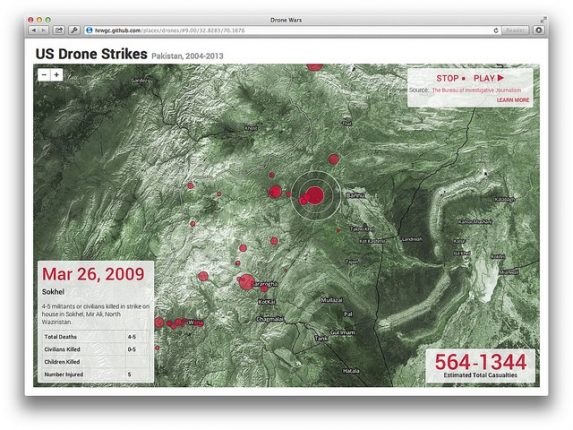
Task: Play the drone strike animation
Action: 489,78
